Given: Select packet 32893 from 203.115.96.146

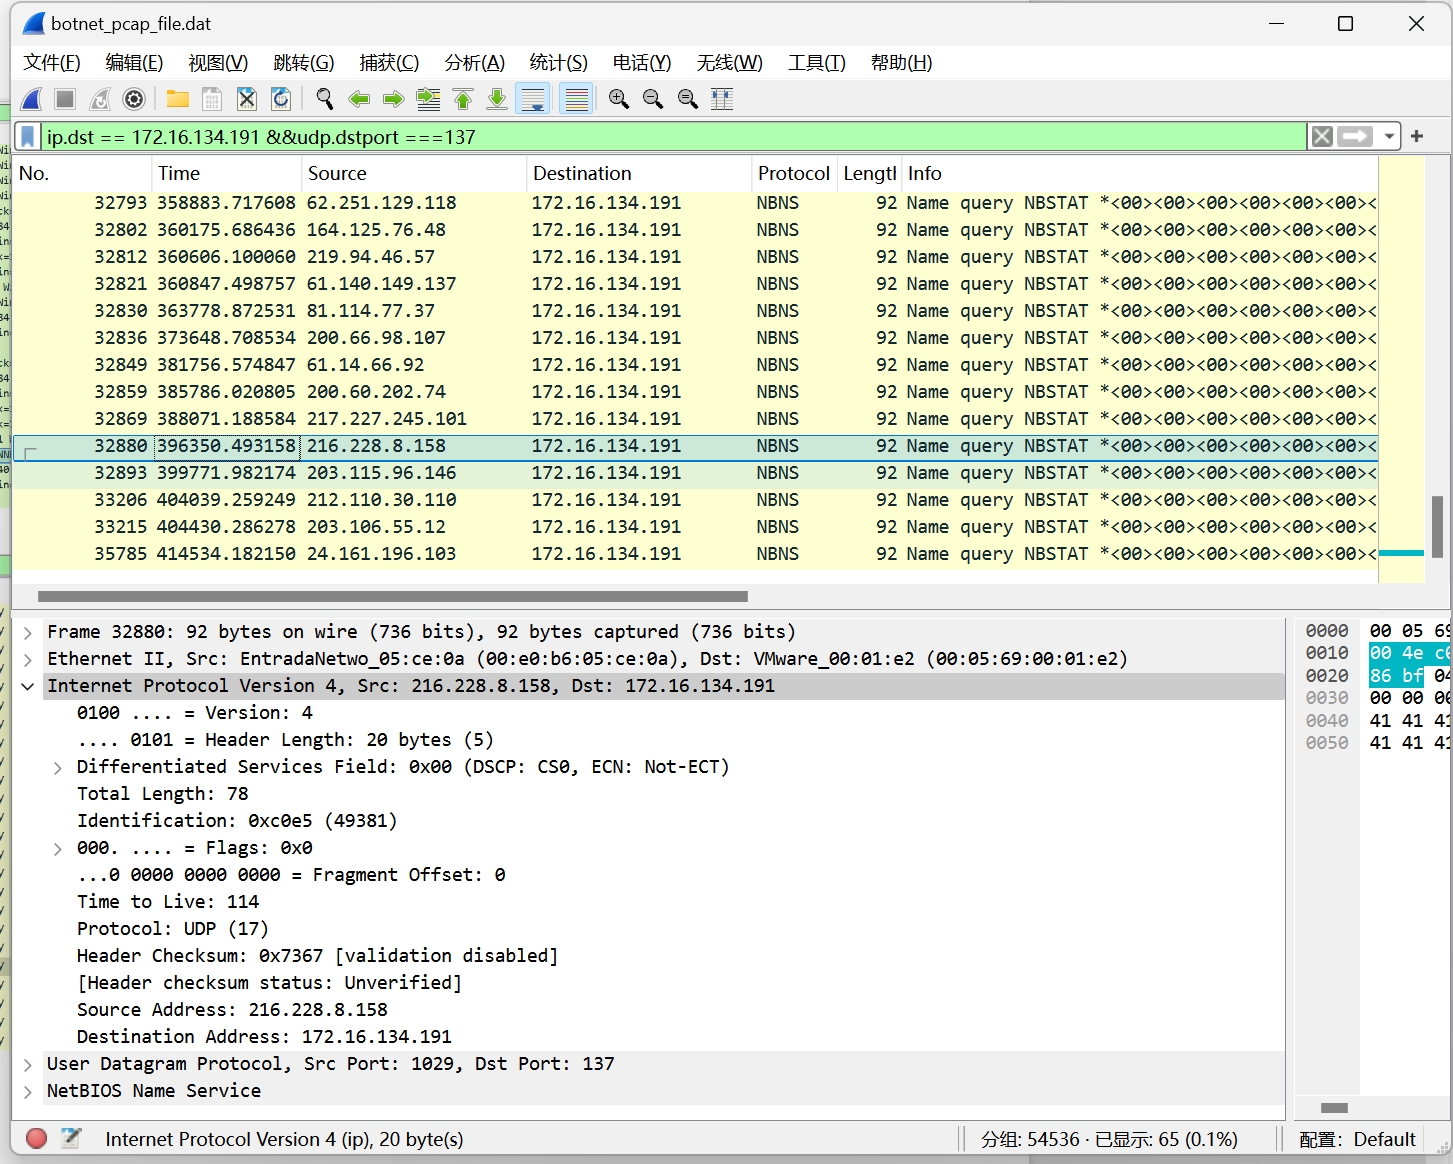Looking at the screenshot, I should click(696, 473).
